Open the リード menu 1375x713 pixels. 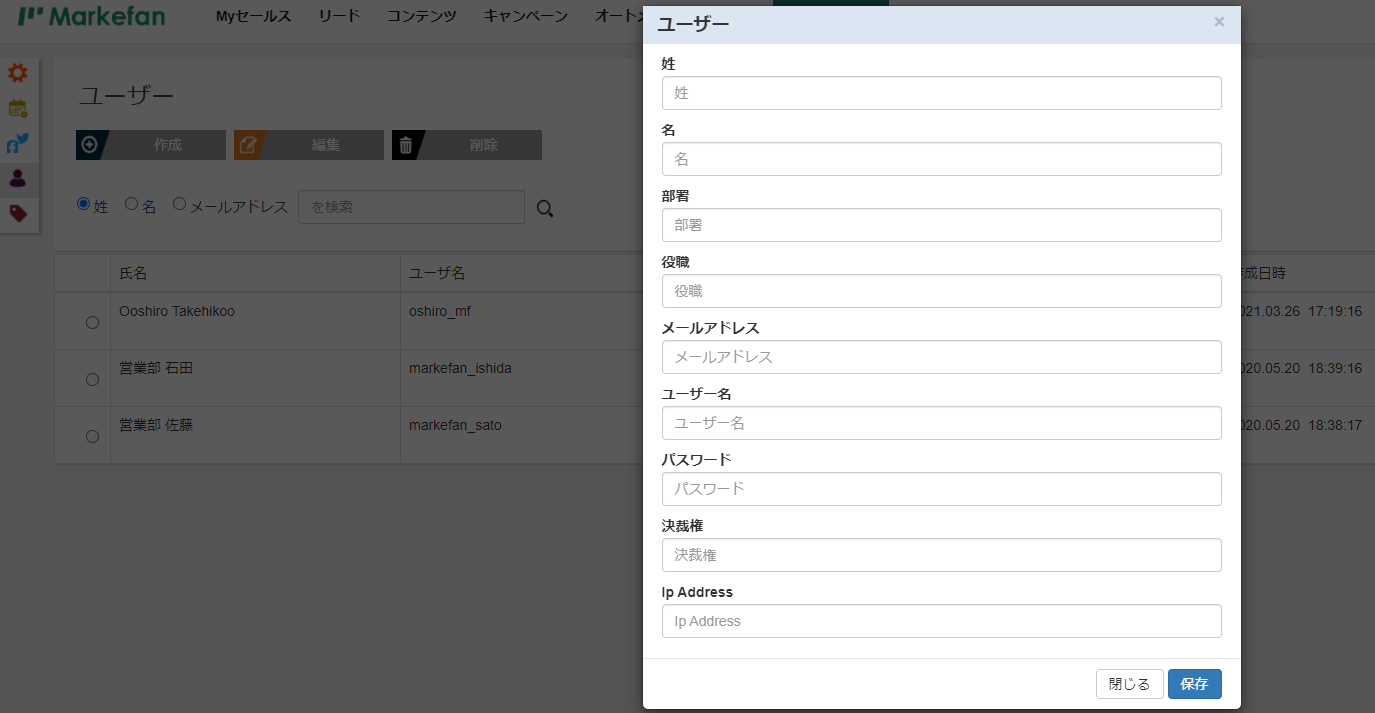339,16
